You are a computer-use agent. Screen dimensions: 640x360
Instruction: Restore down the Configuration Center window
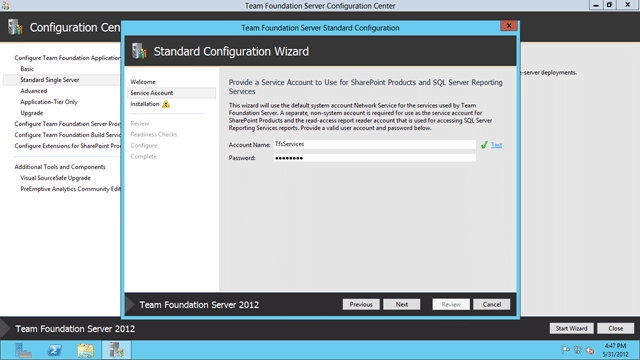click(609, 5)
